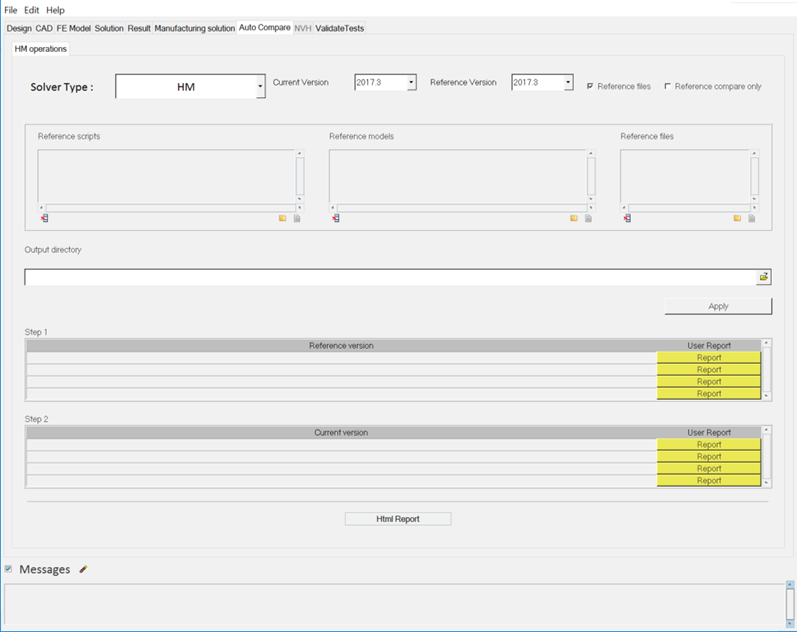Screen dimensions: 797x632
Task: Open folder browser for Reference files
Action: tap(737, 218)
